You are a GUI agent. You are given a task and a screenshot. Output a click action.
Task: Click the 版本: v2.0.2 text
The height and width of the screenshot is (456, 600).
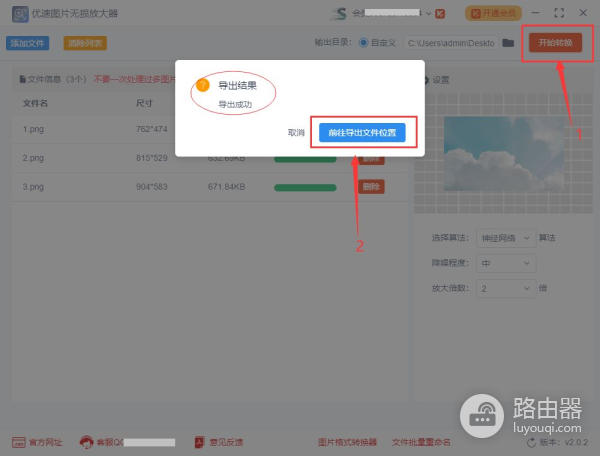pyautogui.click(x=564, y=443)
